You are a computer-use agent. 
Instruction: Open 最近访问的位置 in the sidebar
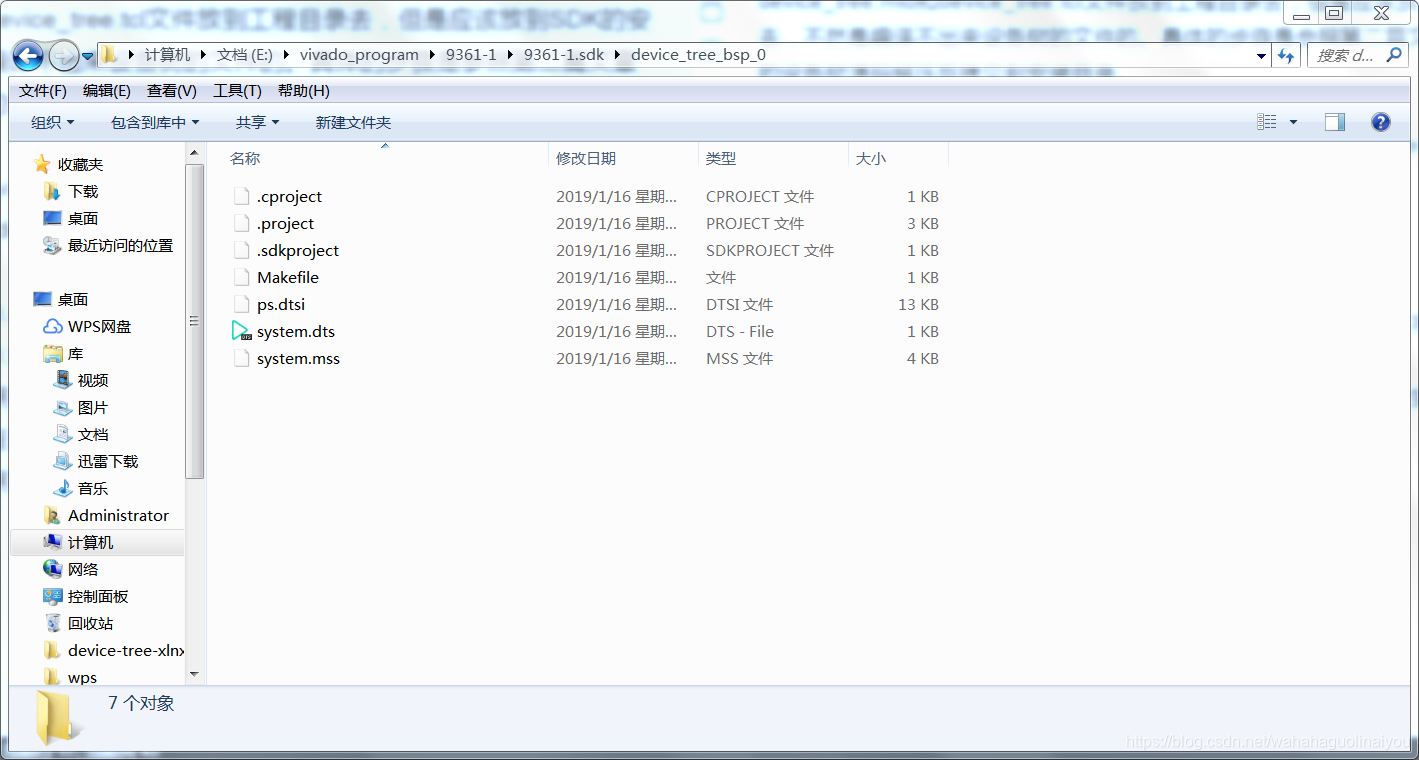click(x=120, y=245)
